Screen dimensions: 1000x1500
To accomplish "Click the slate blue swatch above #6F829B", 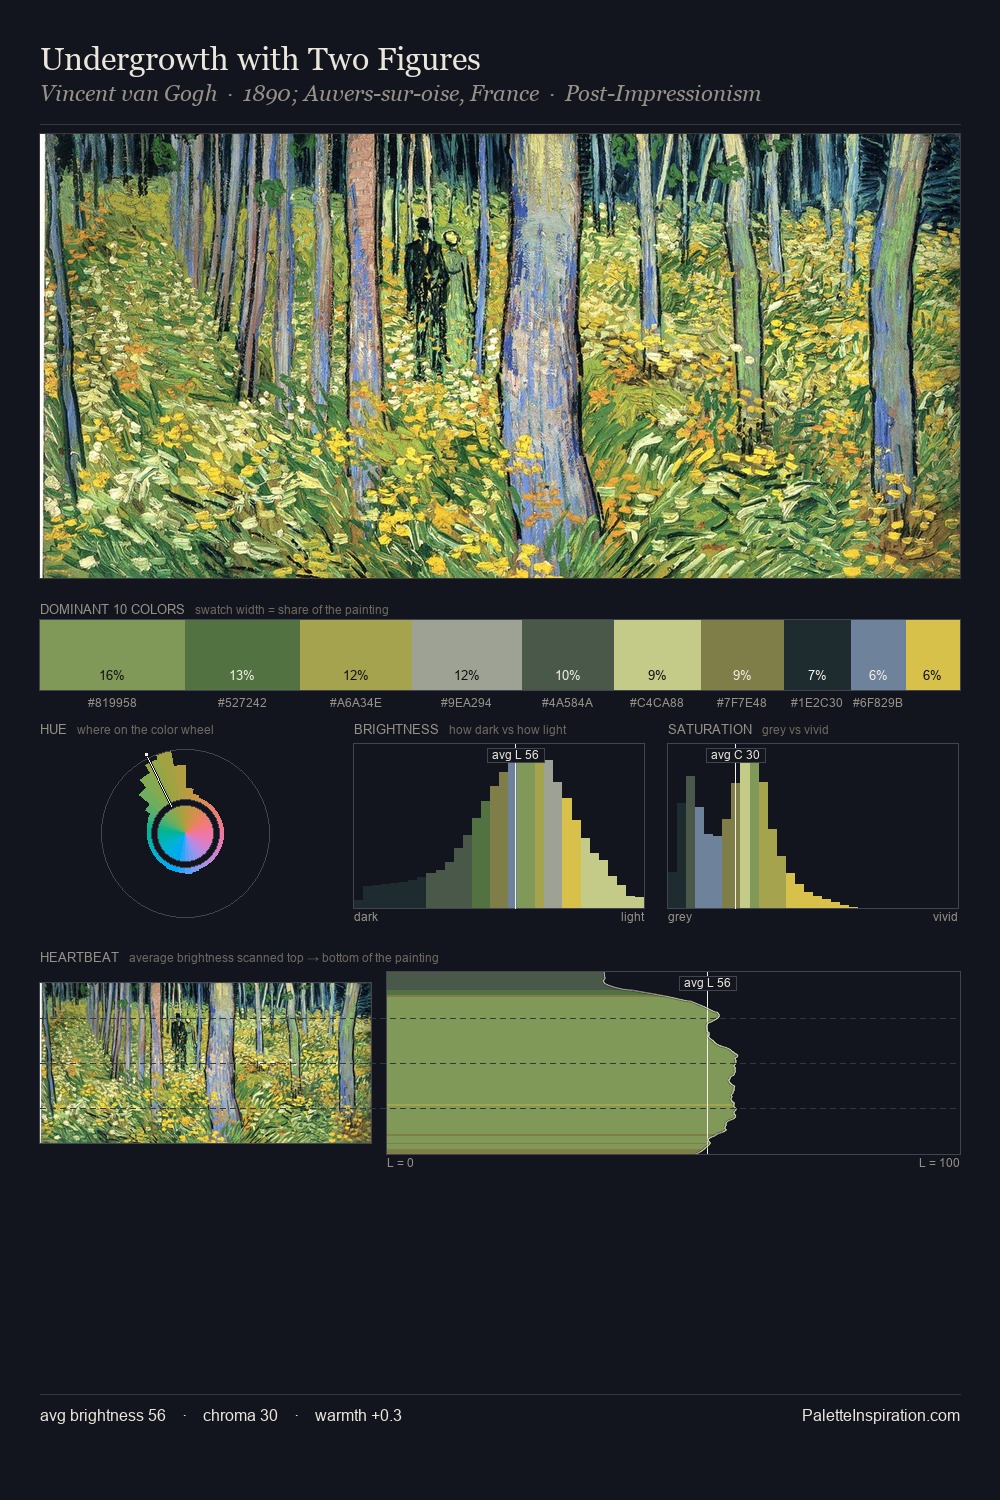I will click(878, 655).
